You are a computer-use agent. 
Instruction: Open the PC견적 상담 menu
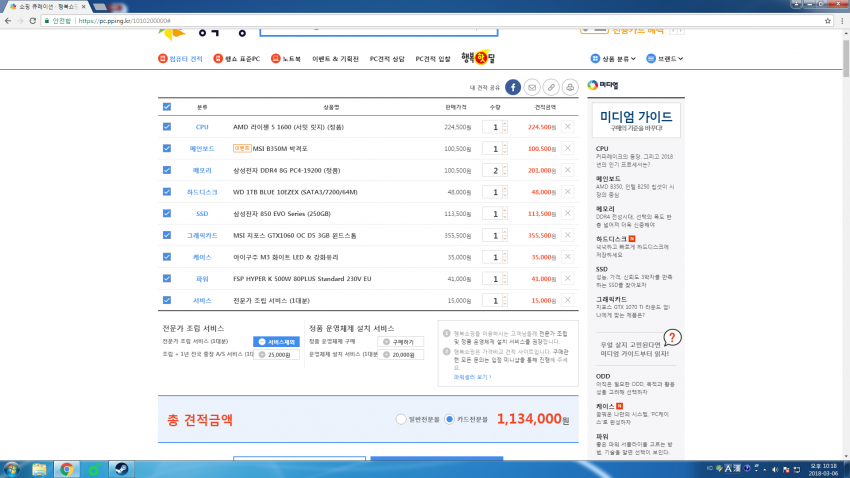(387, 59)
